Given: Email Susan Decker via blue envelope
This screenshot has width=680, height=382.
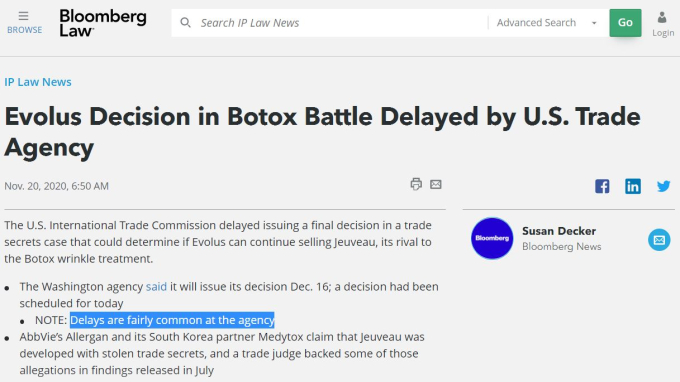Looking at the screenshot, I should [659, 240].
